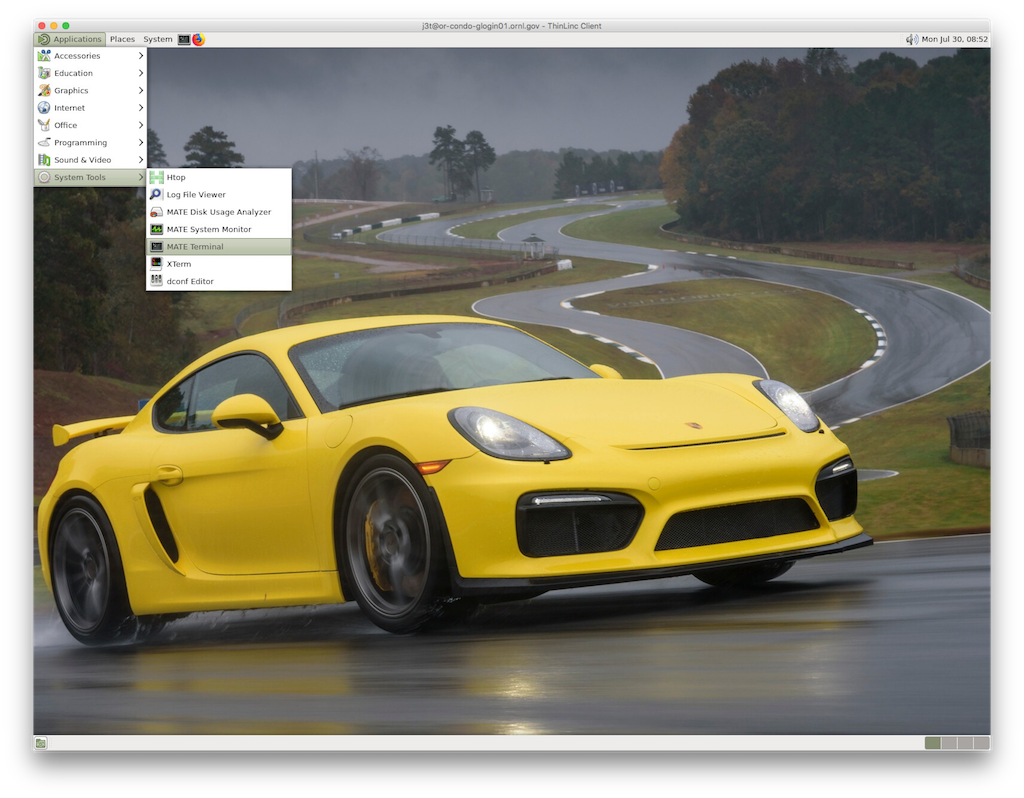Open MATE System Monitor
This screenshot has width=1024, height=798.
[x=208, y=229]
